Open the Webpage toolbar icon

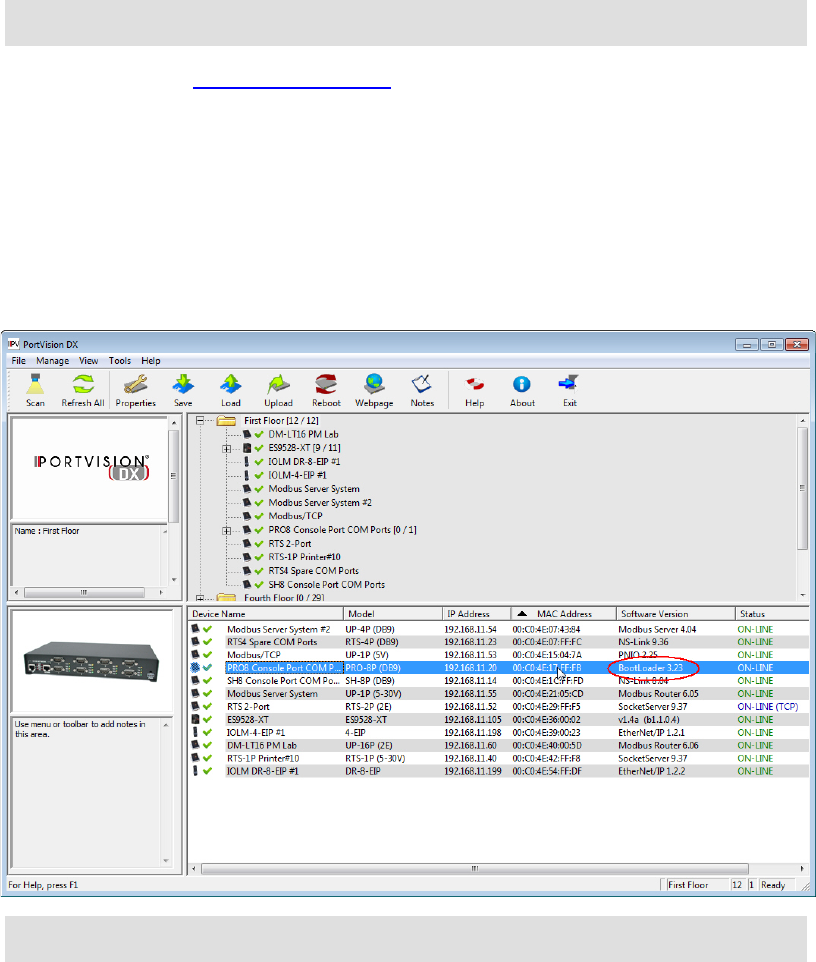[374, 390]
